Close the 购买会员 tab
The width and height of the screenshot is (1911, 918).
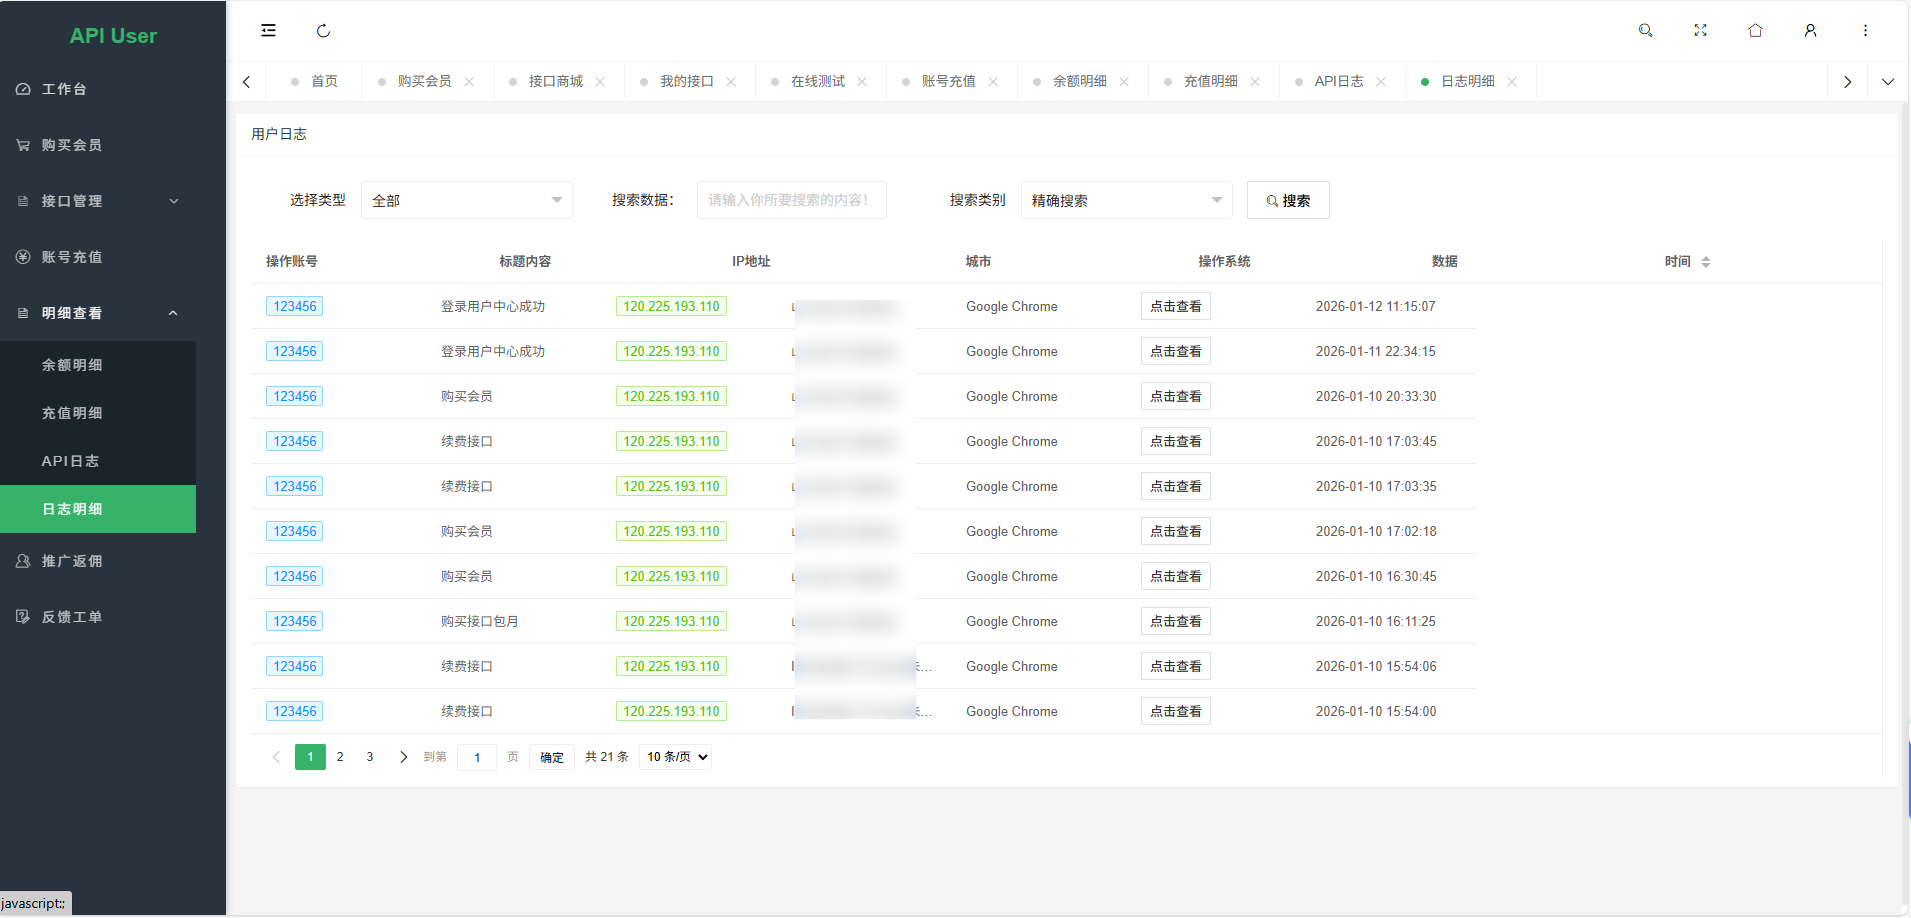tap(469, 82)
